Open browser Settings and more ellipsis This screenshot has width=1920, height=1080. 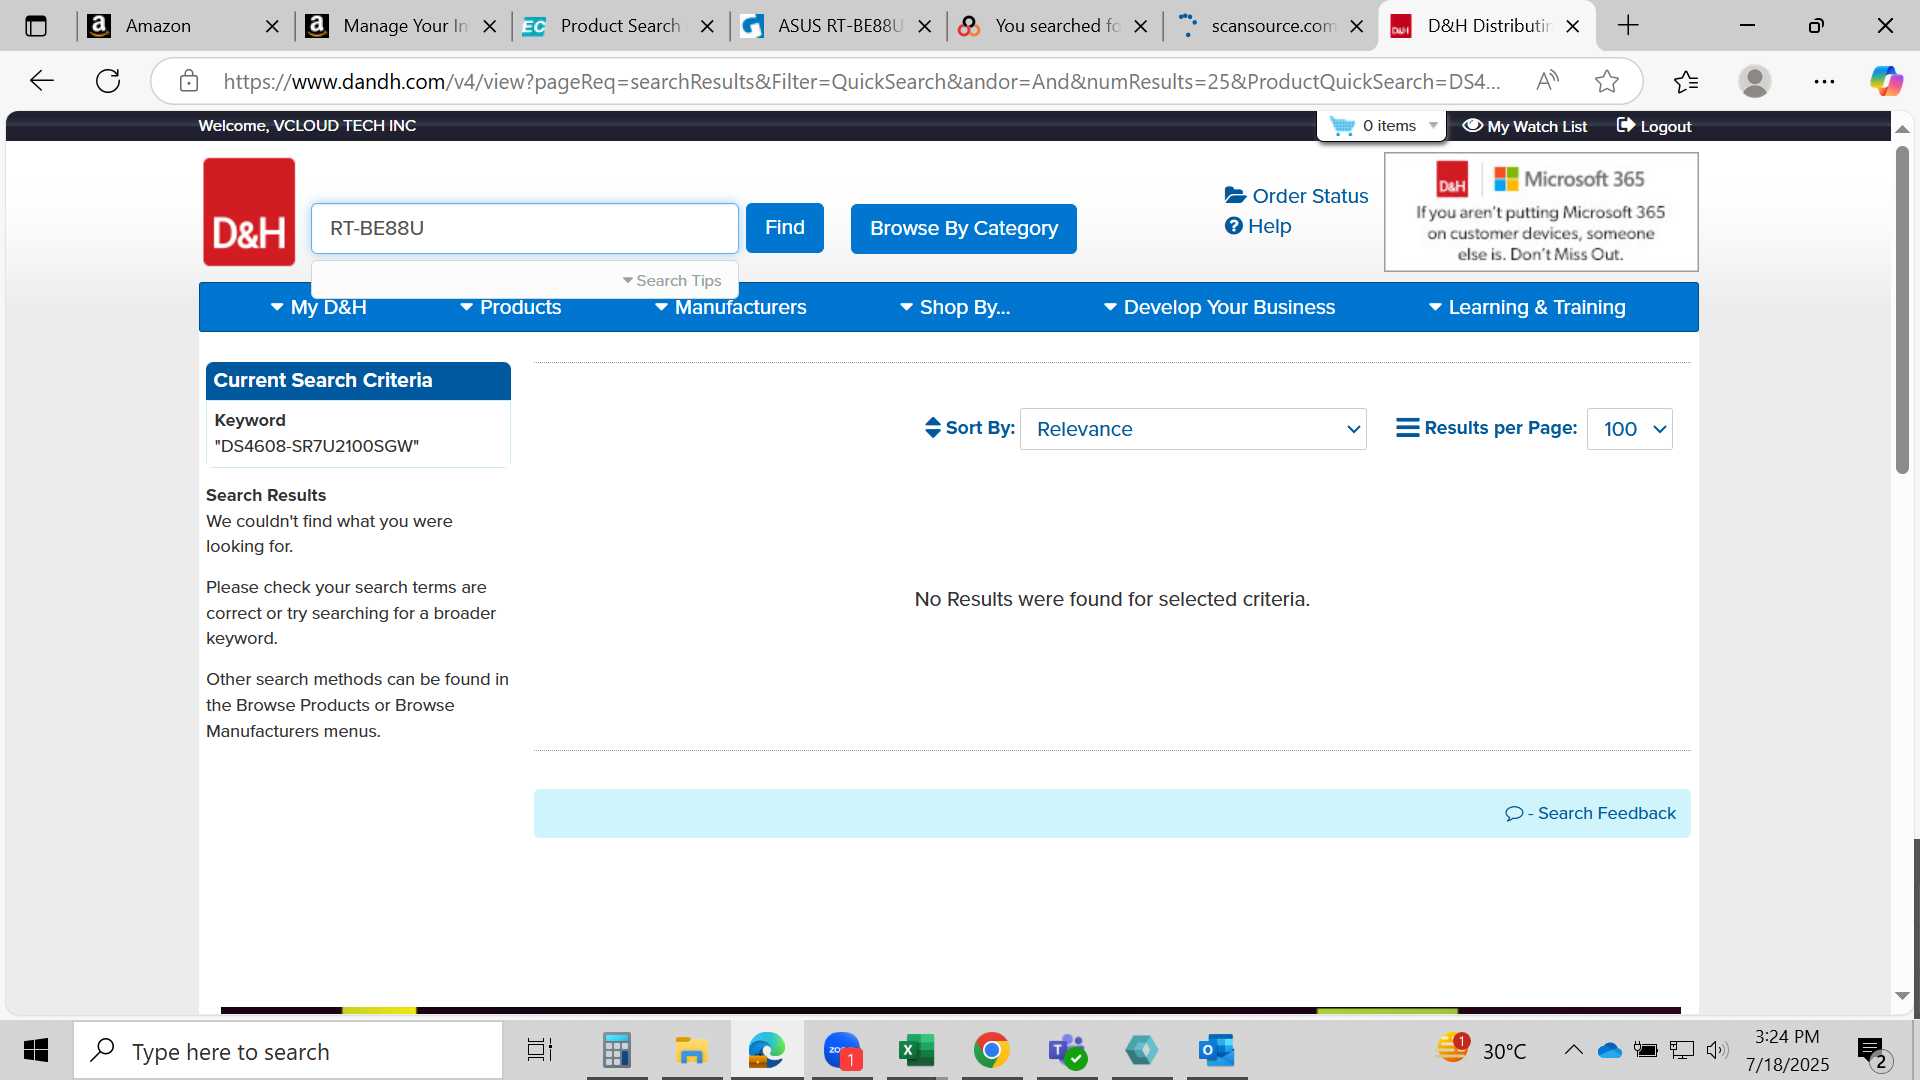[x=1824, y=81]
